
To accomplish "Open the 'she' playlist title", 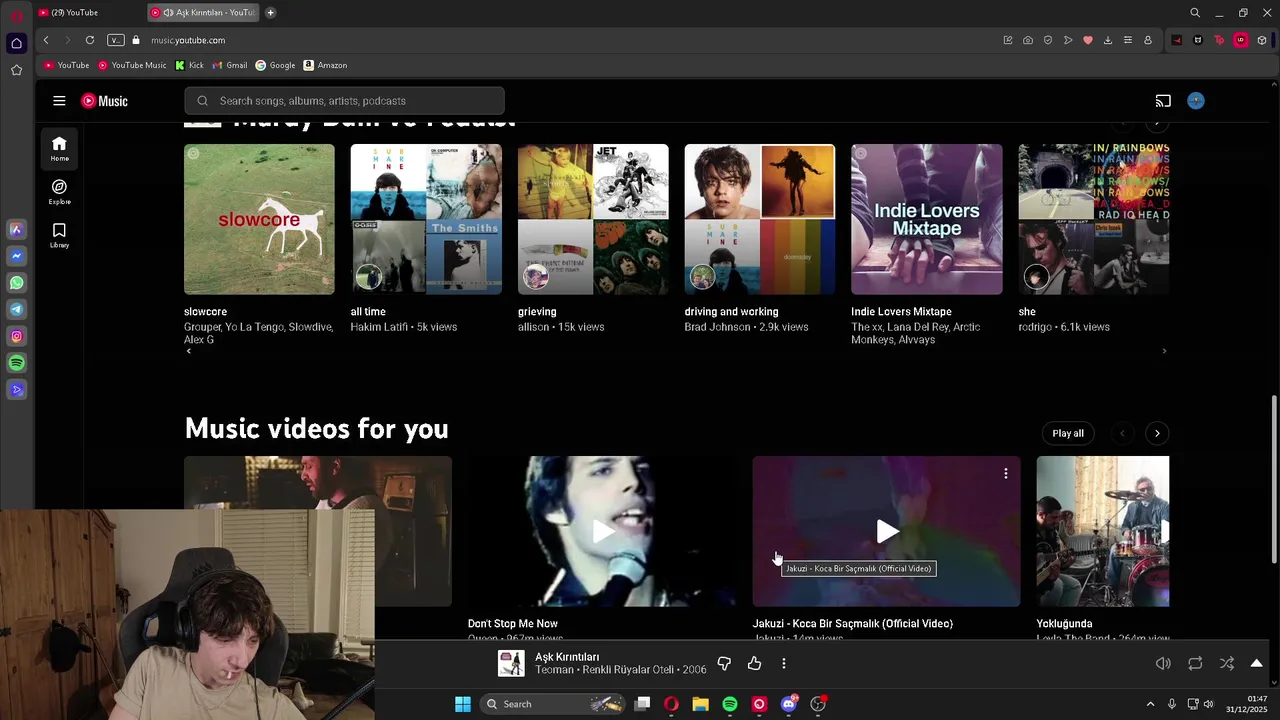I will pos(1027,312).
